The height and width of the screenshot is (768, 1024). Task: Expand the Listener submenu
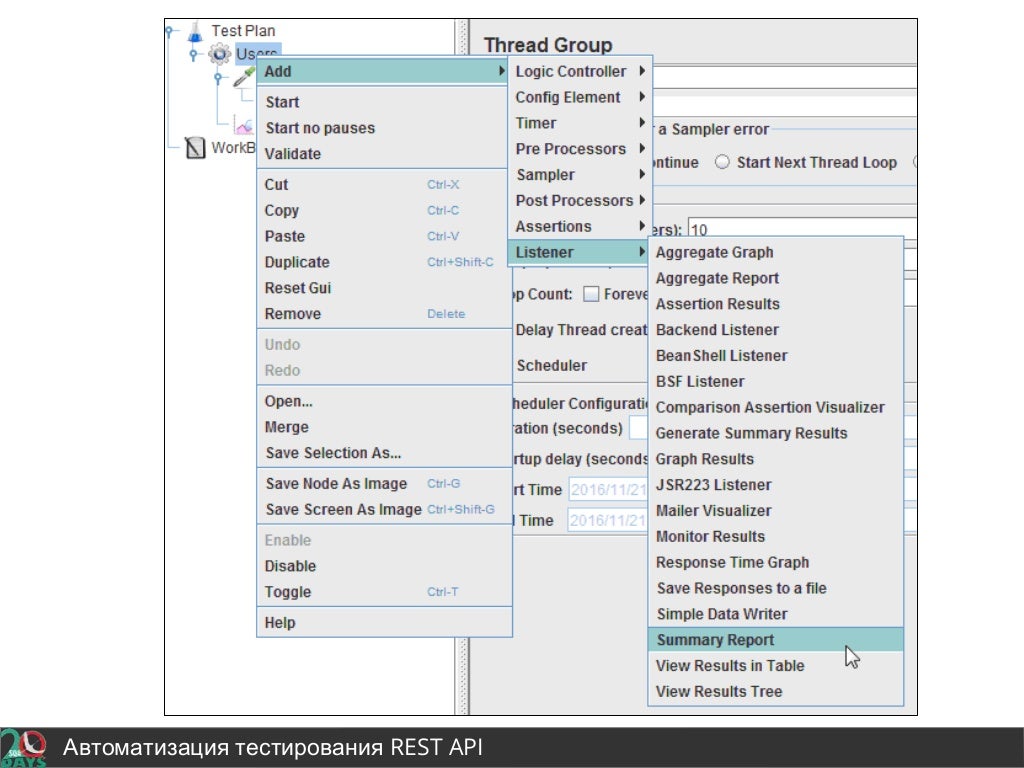tap(579, 252)
